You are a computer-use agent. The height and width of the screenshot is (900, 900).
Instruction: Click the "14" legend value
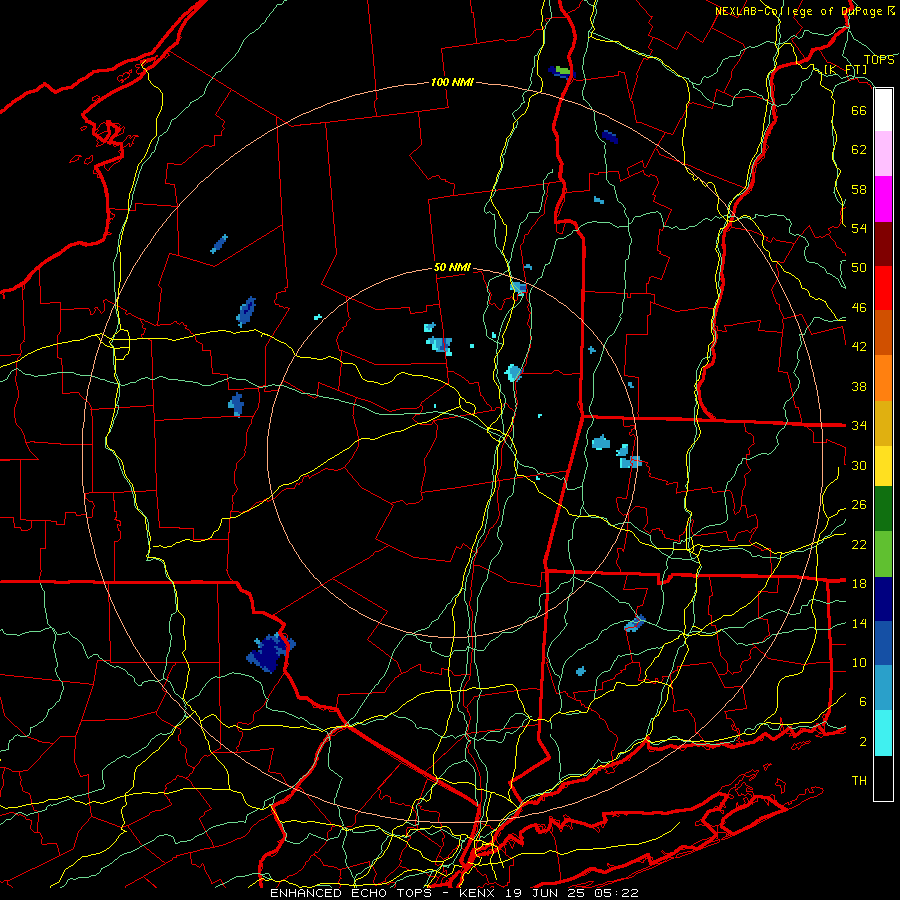coord(859,623)
